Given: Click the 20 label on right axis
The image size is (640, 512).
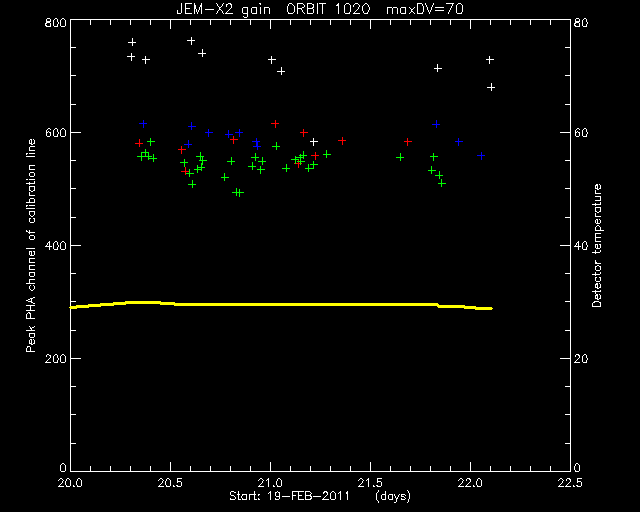Looking at the screenshot, I should point(581,358).
